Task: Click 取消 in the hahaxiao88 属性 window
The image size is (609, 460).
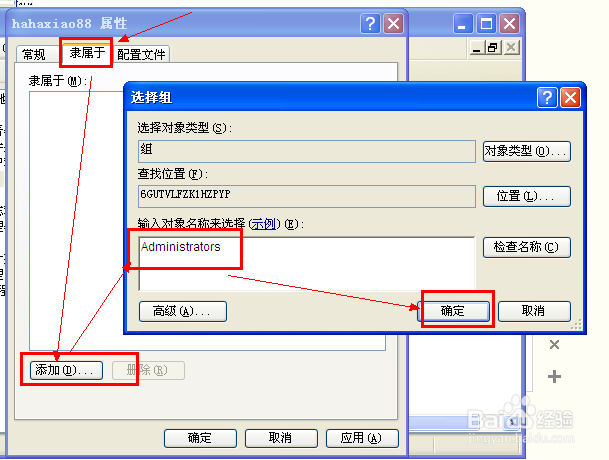Action: coord(281,438)
